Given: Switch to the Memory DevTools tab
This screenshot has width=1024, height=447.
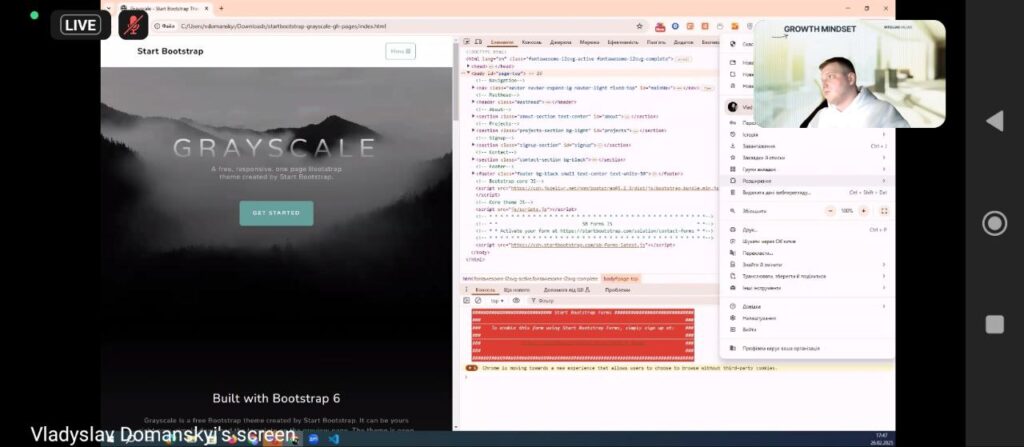Looking at the screenshot, I should [x=656, y=42].
